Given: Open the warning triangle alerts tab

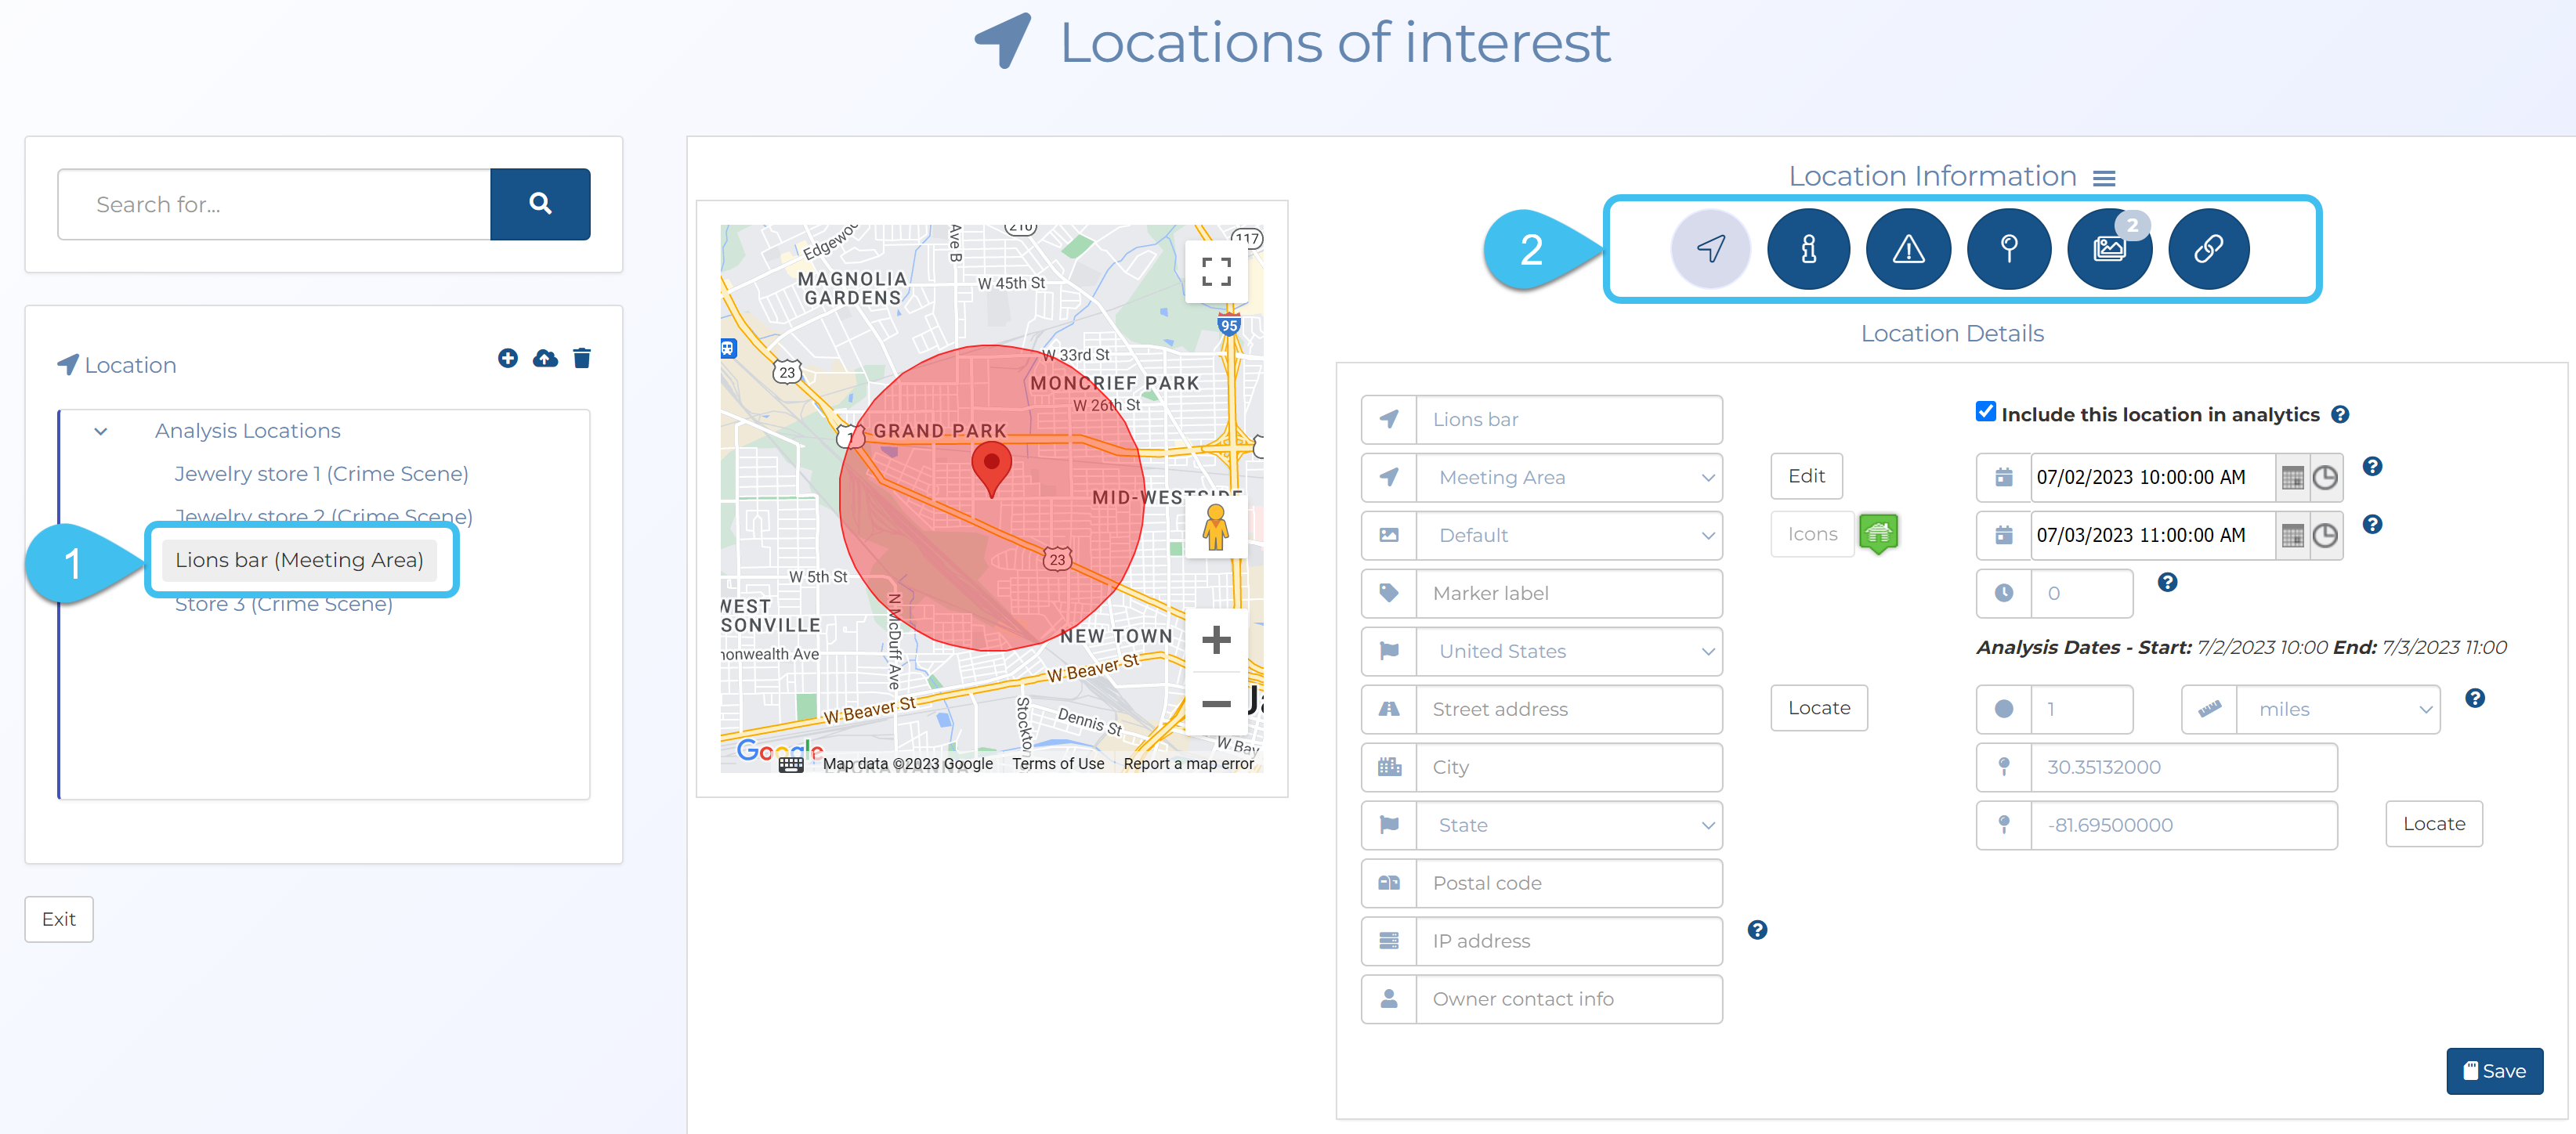Looking at the screenshot, I should pos(1908,249).
